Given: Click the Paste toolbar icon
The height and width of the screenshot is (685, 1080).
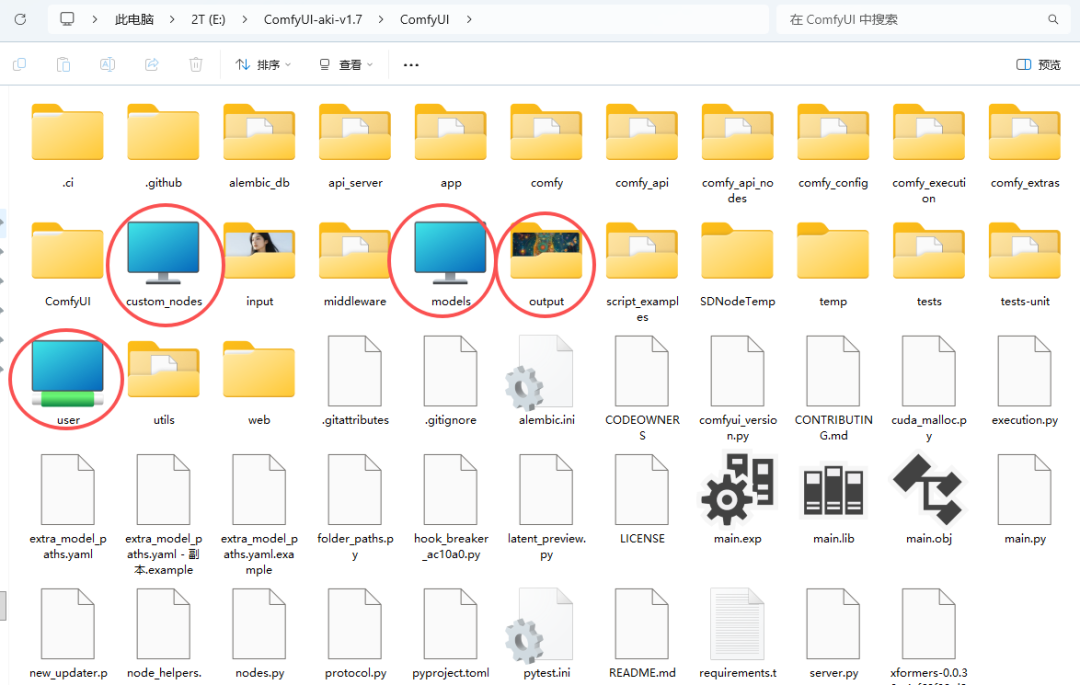Looking at the screenshot, I should click(63, 65).
